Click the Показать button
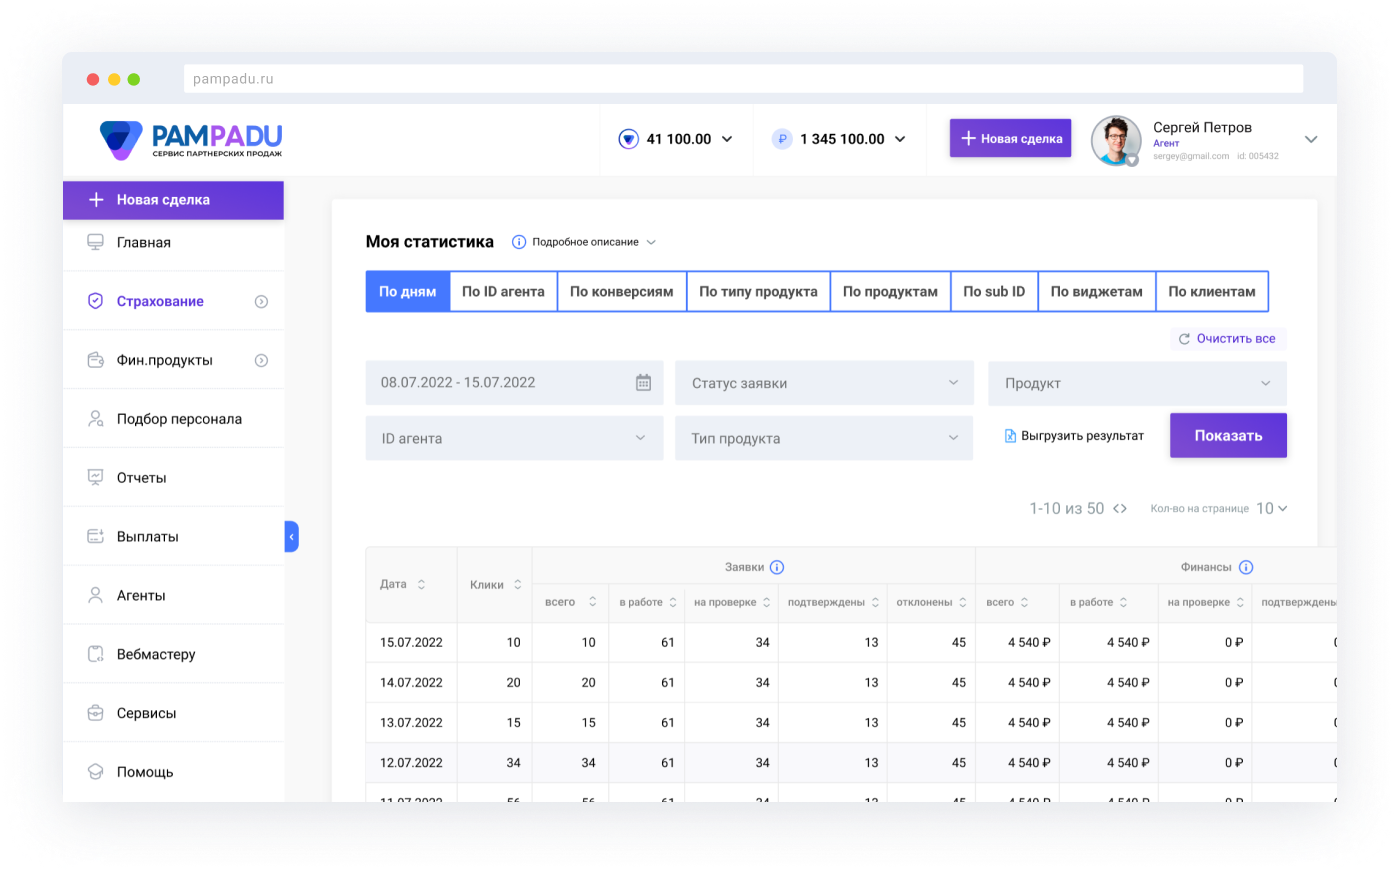Viewport: 1399px width, 874px height. coord(1228,435)
